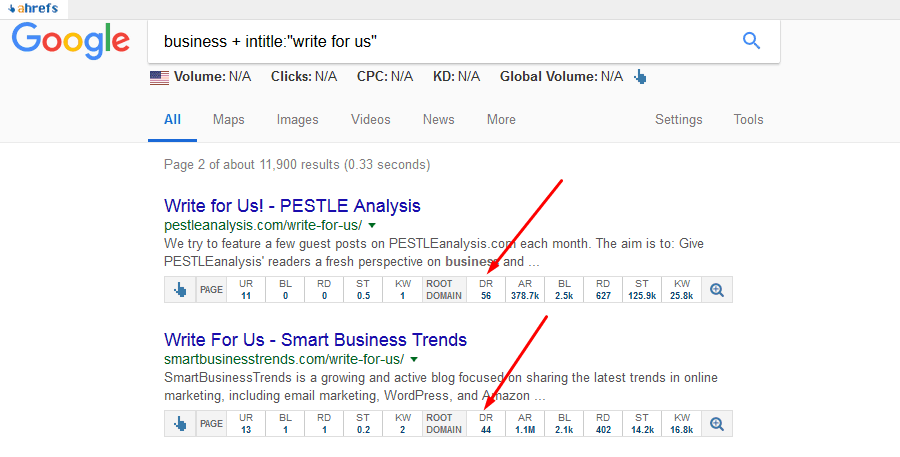Open the More search menu
Screen dimensions: 900x457
click(501, 119)
